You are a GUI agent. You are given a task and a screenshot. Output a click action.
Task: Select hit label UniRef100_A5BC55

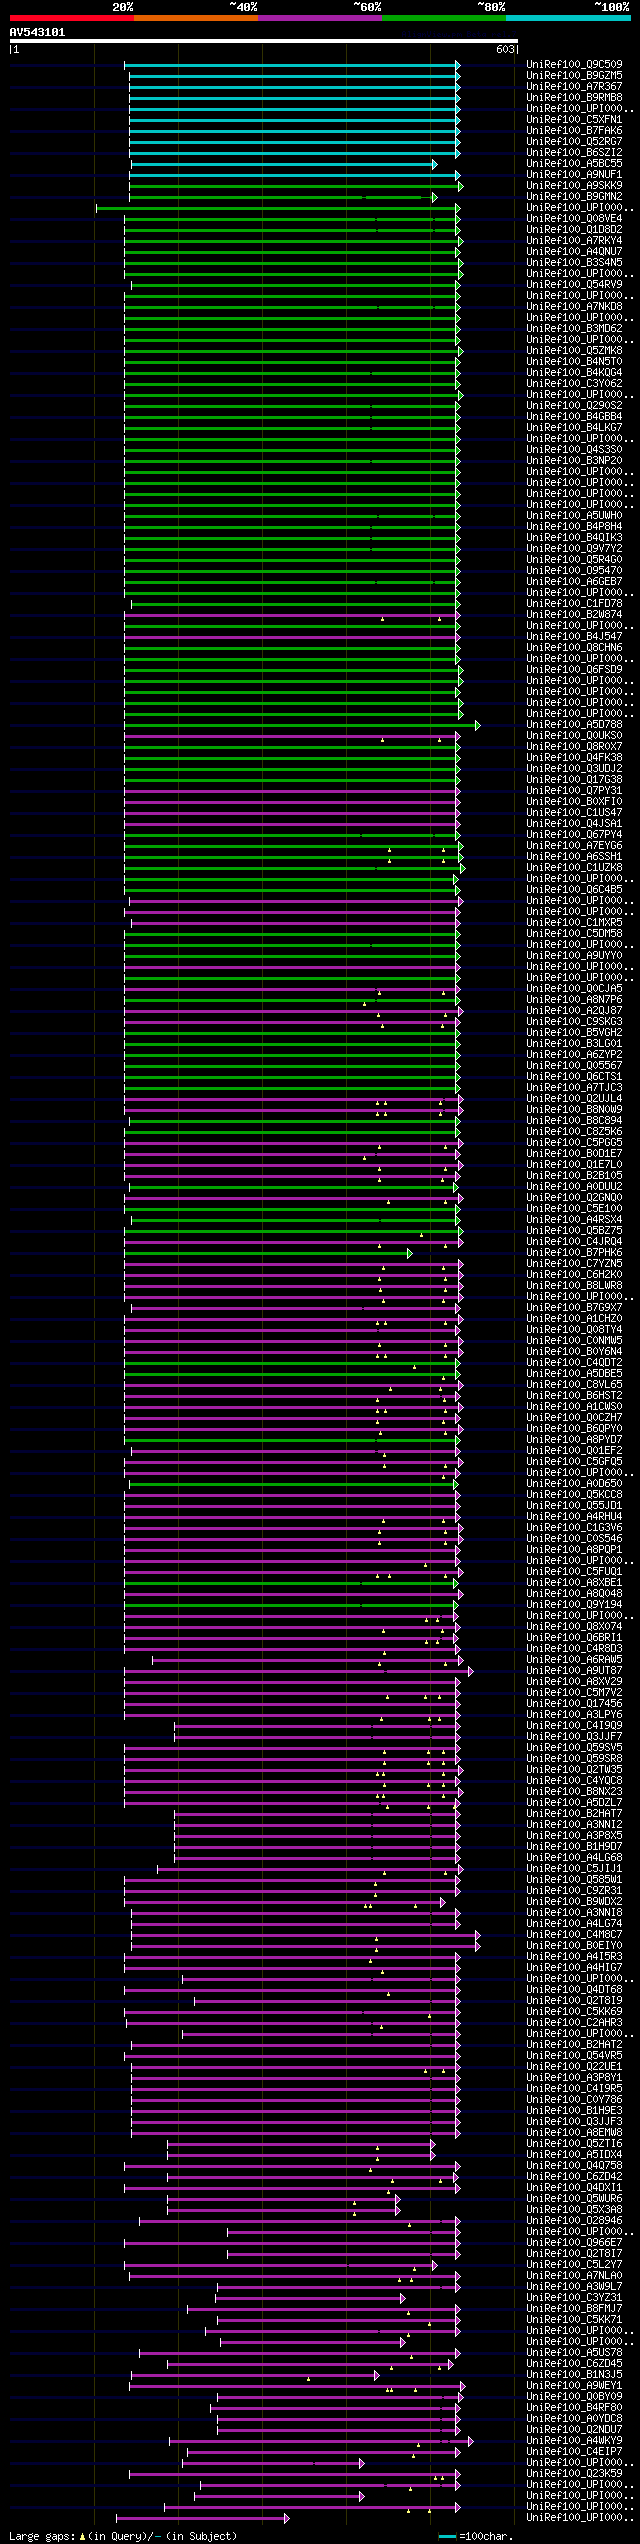[x=574, y=164]
